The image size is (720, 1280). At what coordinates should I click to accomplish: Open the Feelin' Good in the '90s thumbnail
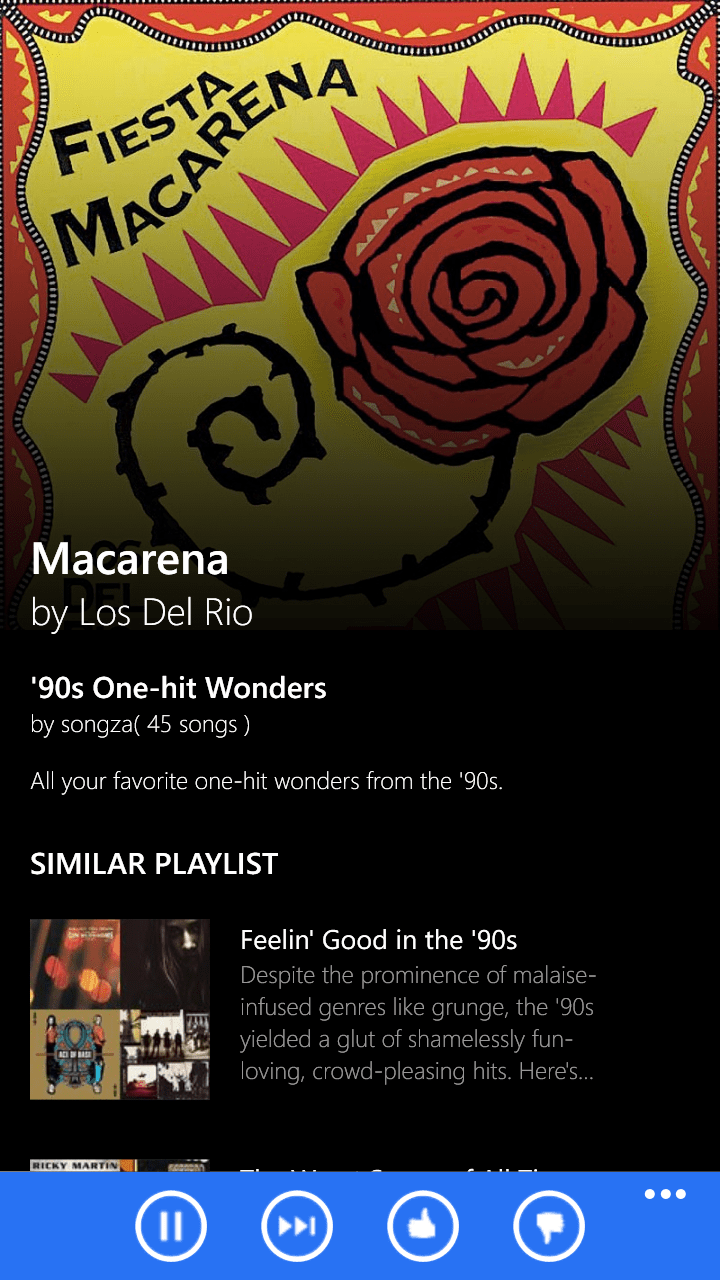click(120, 1009)
